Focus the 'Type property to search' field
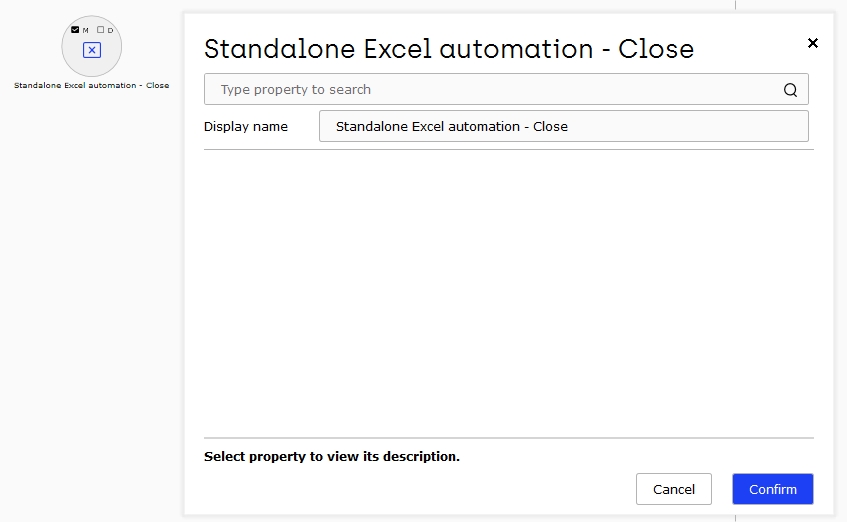This screenshot has height=522, width=847. (506, 89)
